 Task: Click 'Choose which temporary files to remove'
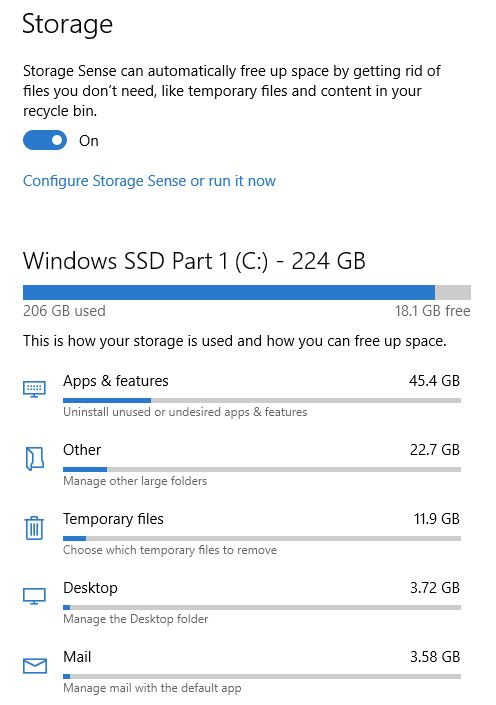(x=170, y=550)
